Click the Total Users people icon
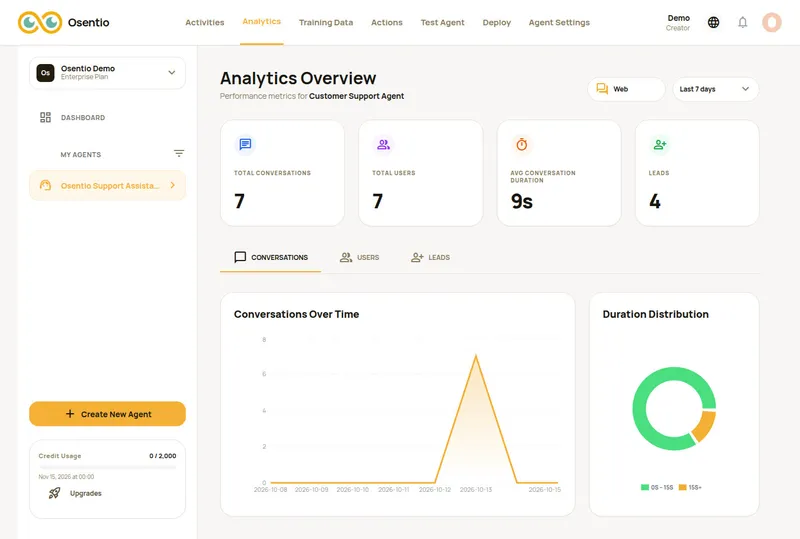 pyautogui.click(x=384, y=144)
